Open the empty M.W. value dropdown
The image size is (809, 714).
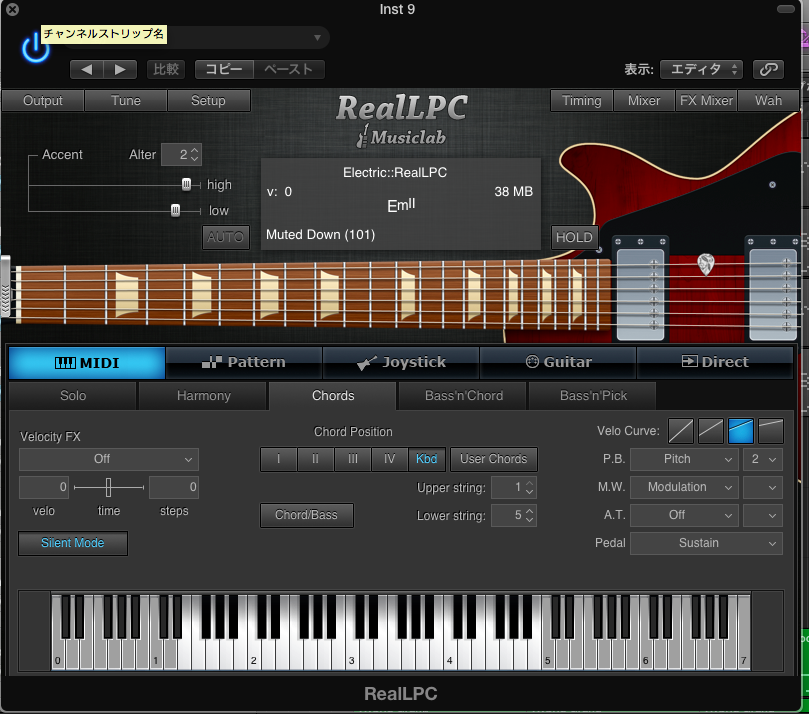coord(763,487)
